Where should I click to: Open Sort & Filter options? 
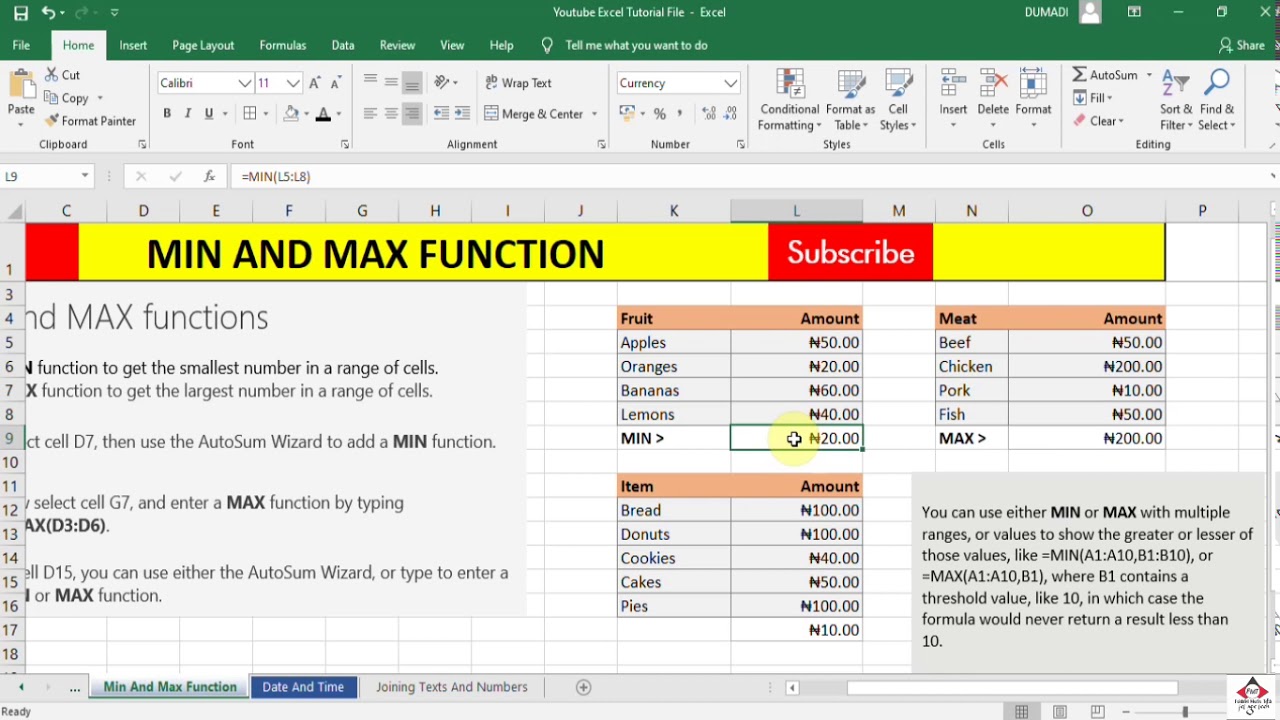[1176, 98]
